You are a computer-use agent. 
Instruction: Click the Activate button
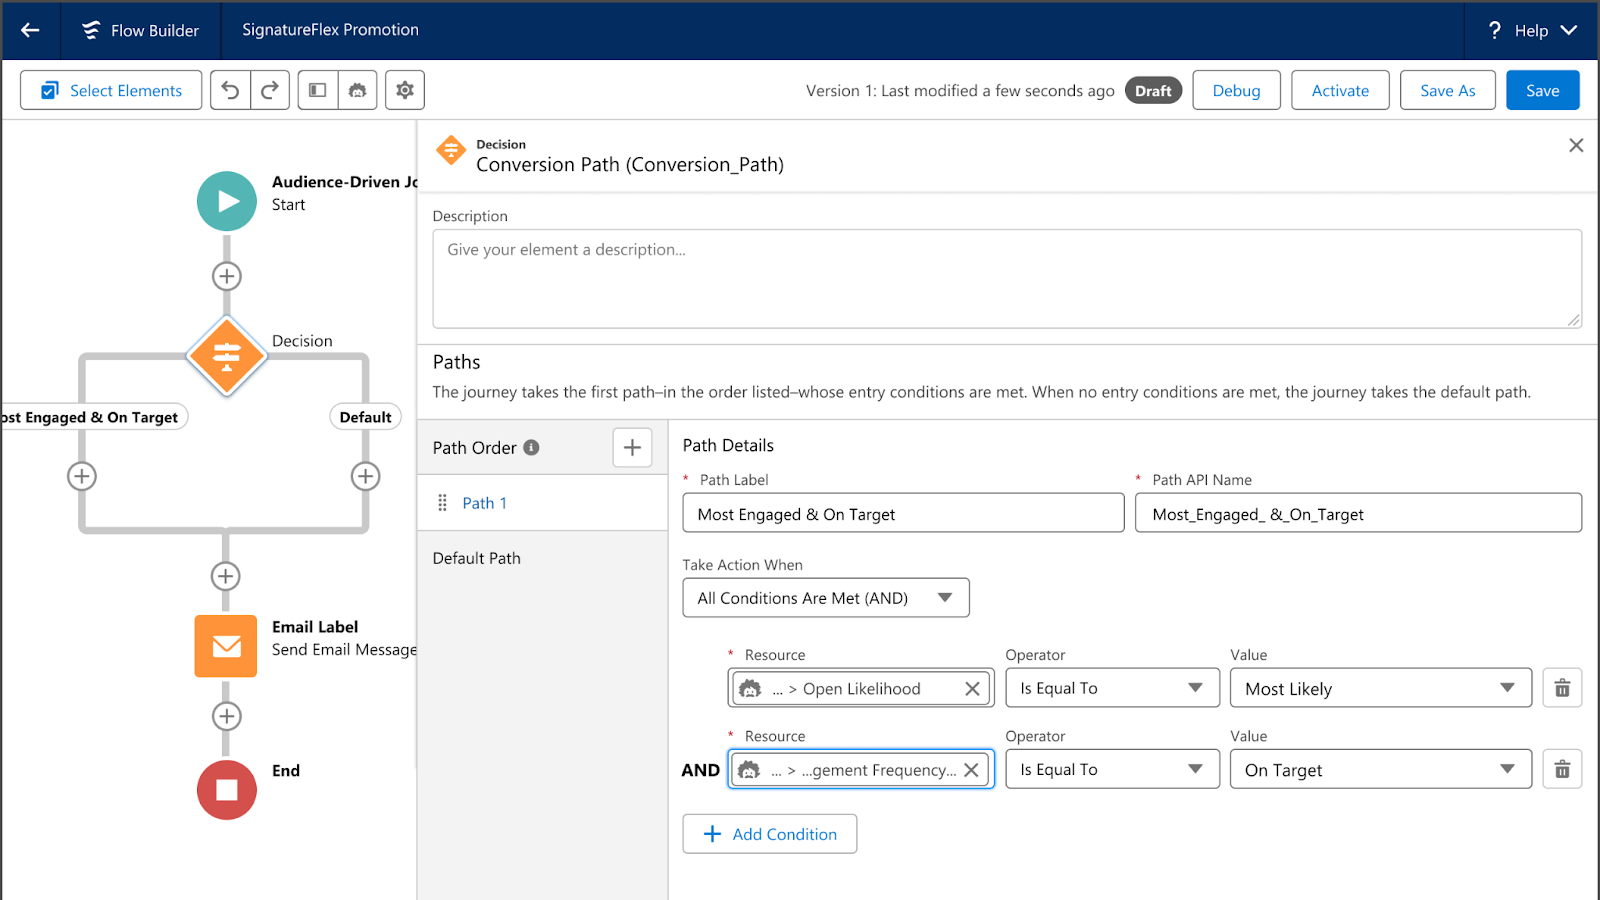(1340, 90)
